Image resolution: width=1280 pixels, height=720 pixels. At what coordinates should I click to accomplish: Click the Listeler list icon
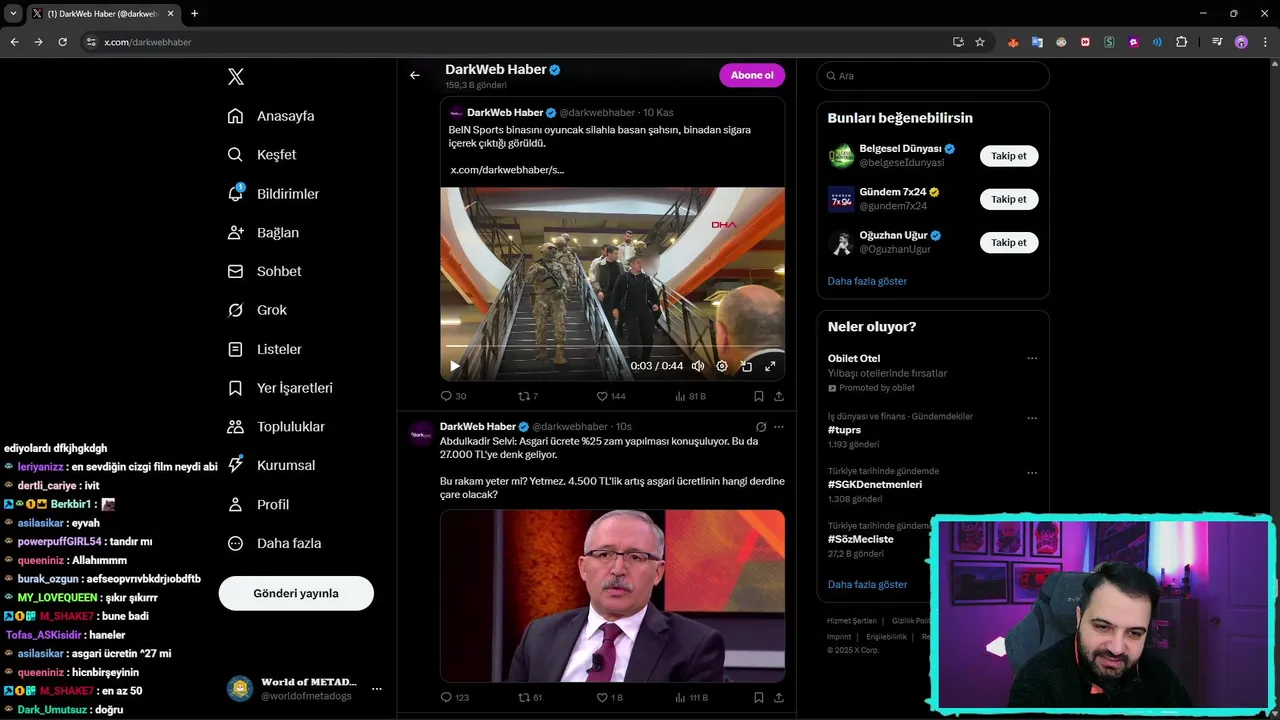click(x=235, y=349)
